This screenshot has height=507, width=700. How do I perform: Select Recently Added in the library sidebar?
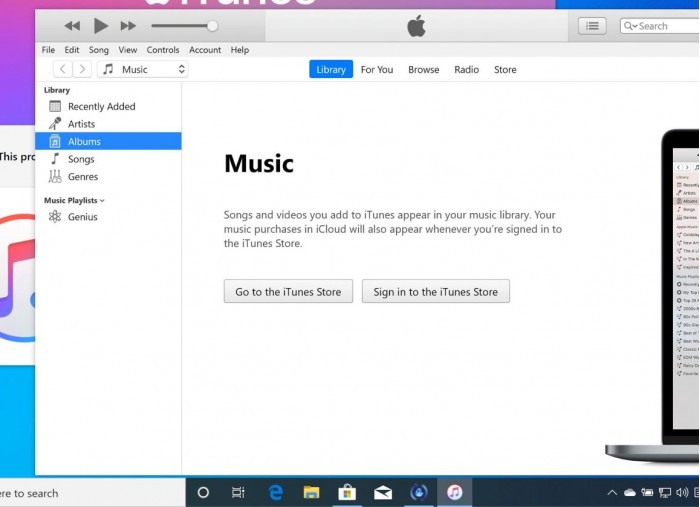(x=101, y=106)
